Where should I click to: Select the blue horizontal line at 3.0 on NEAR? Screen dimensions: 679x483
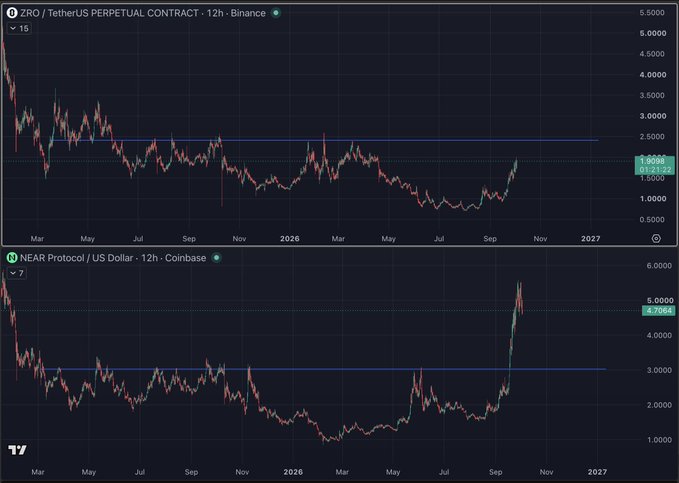pyautogui.click(x=325, y=369)
